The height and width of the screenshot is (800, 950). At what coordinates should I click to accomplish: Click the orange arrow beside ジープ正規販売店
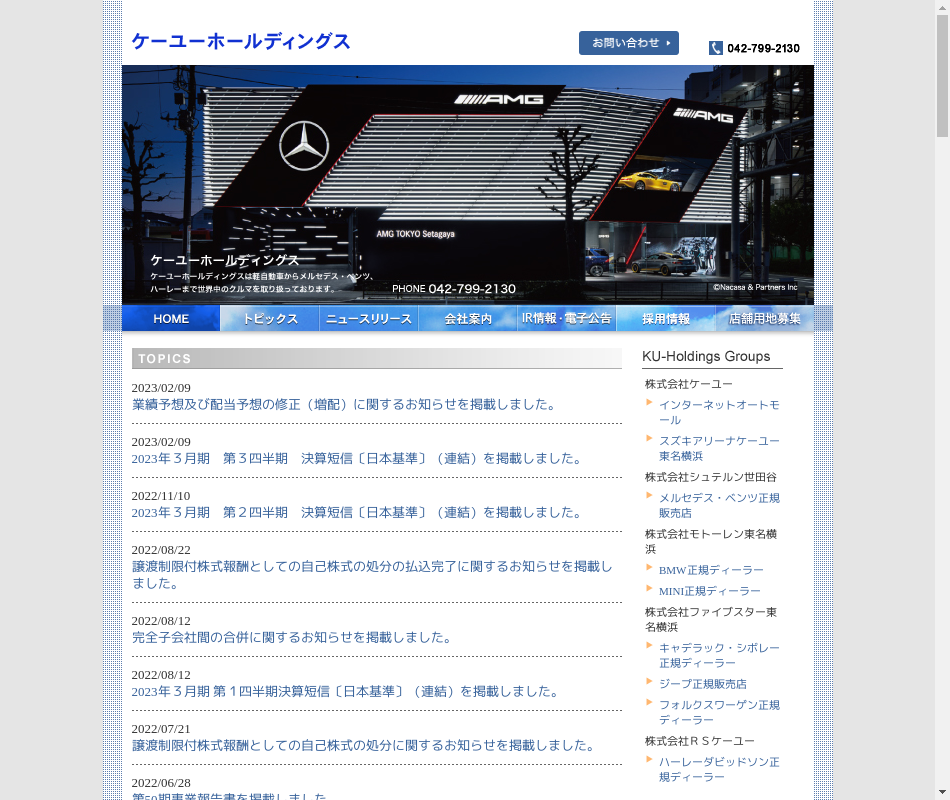[649, 682]
